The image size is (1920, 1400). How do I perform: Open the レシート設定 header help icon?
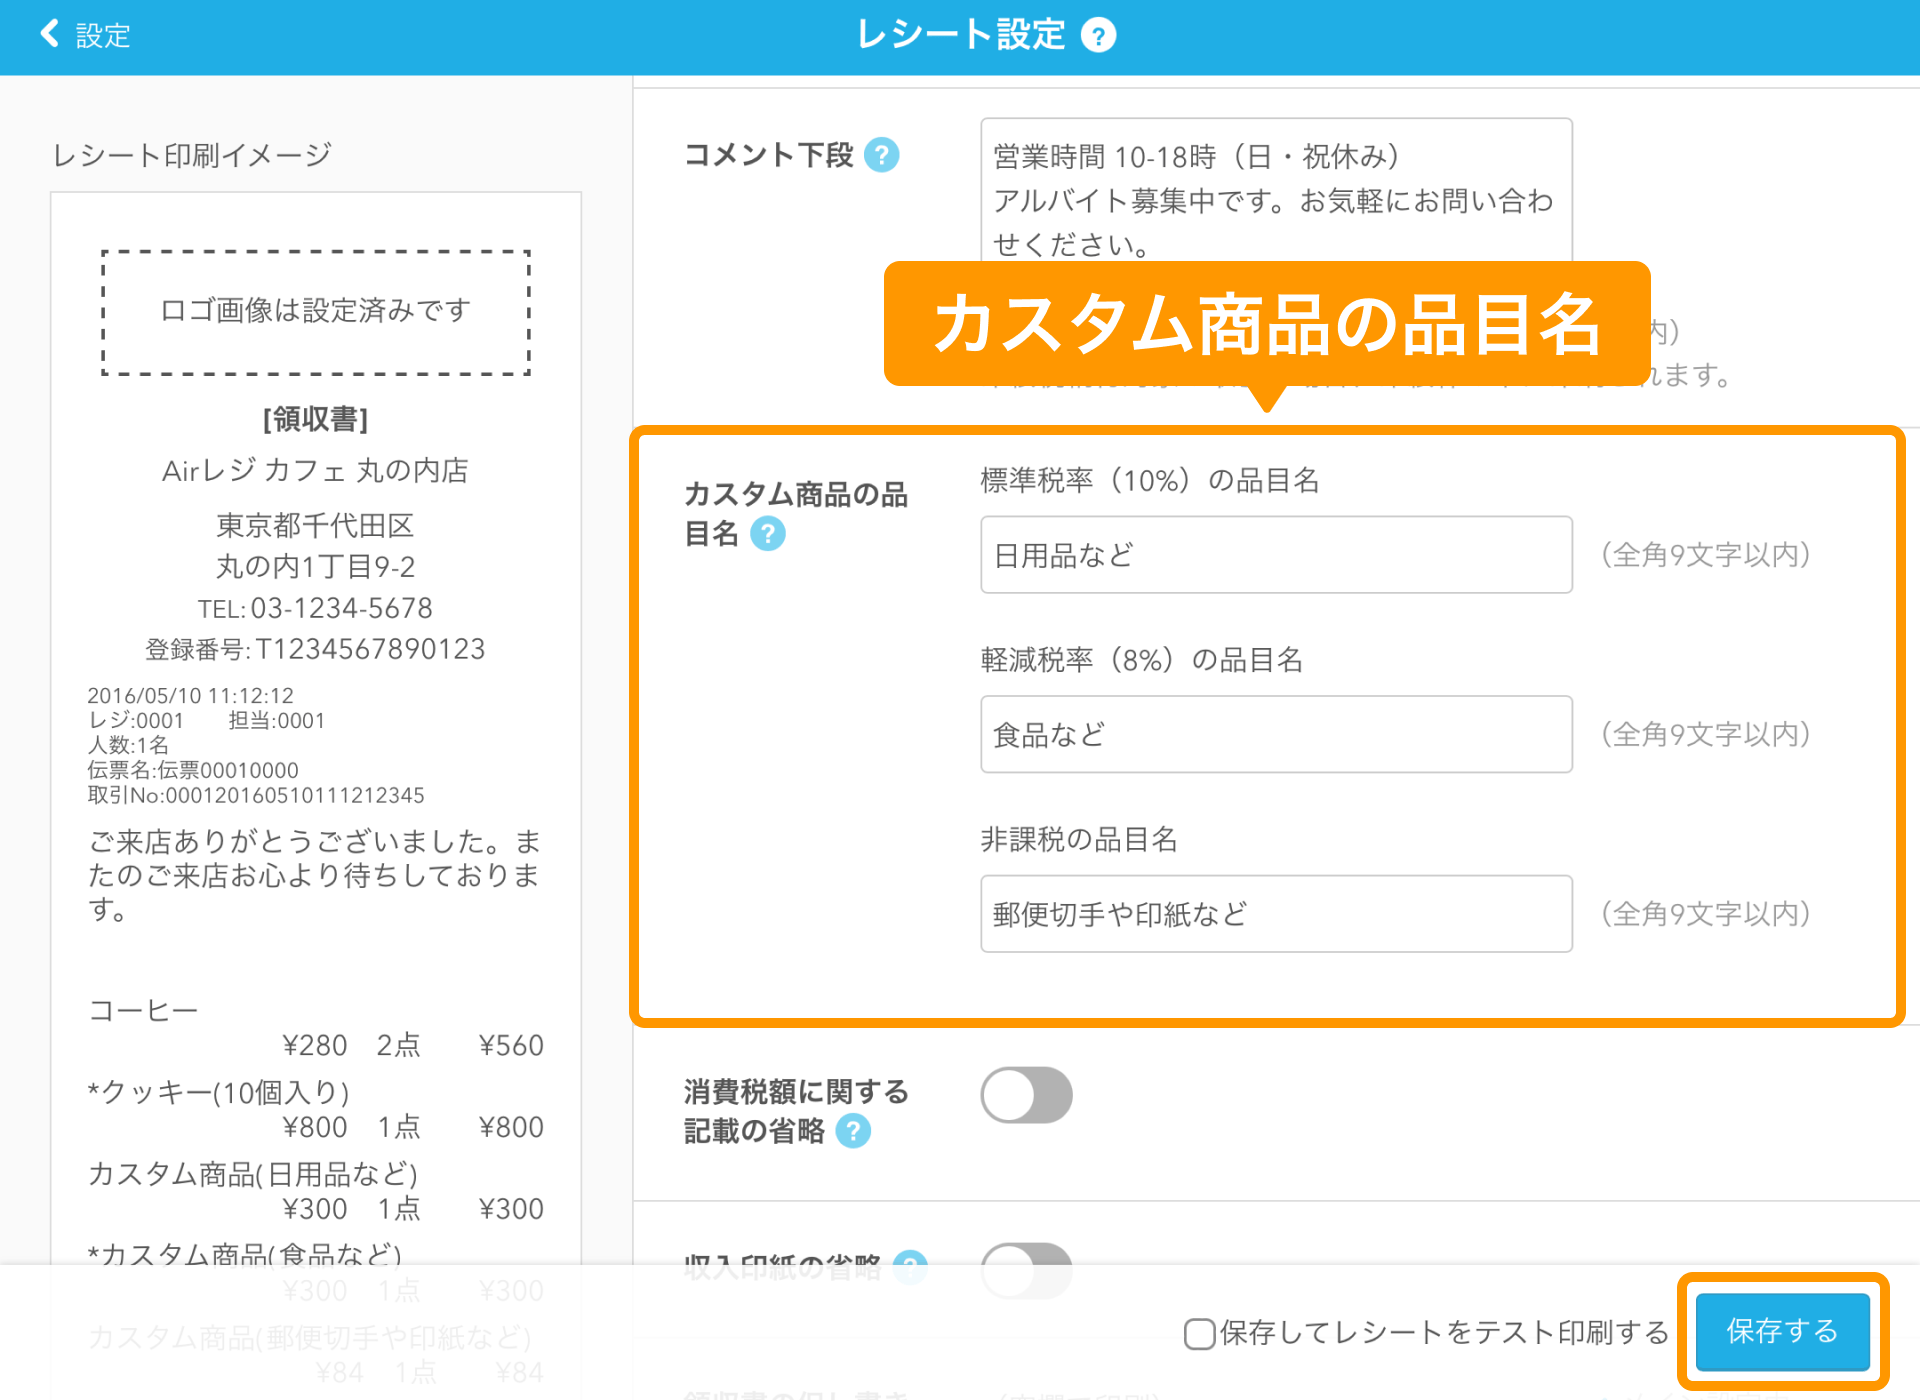pos(1098,33)
